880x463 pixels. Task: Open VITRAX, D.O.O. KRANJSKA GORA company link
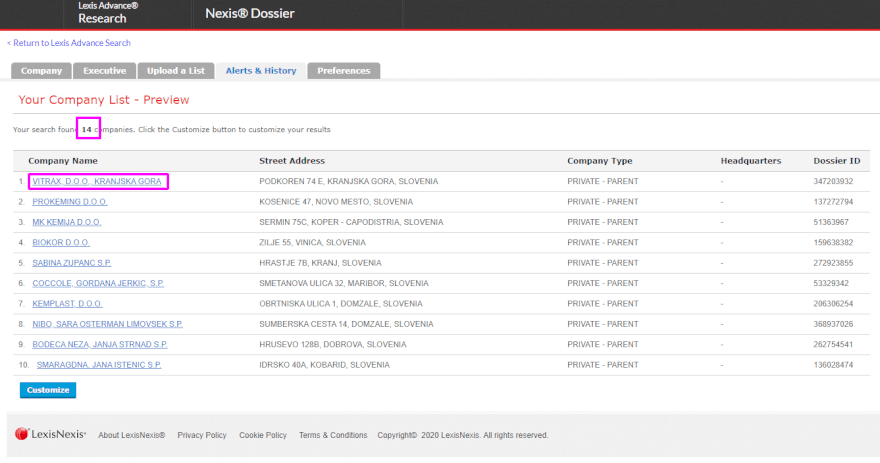(97, 181)
